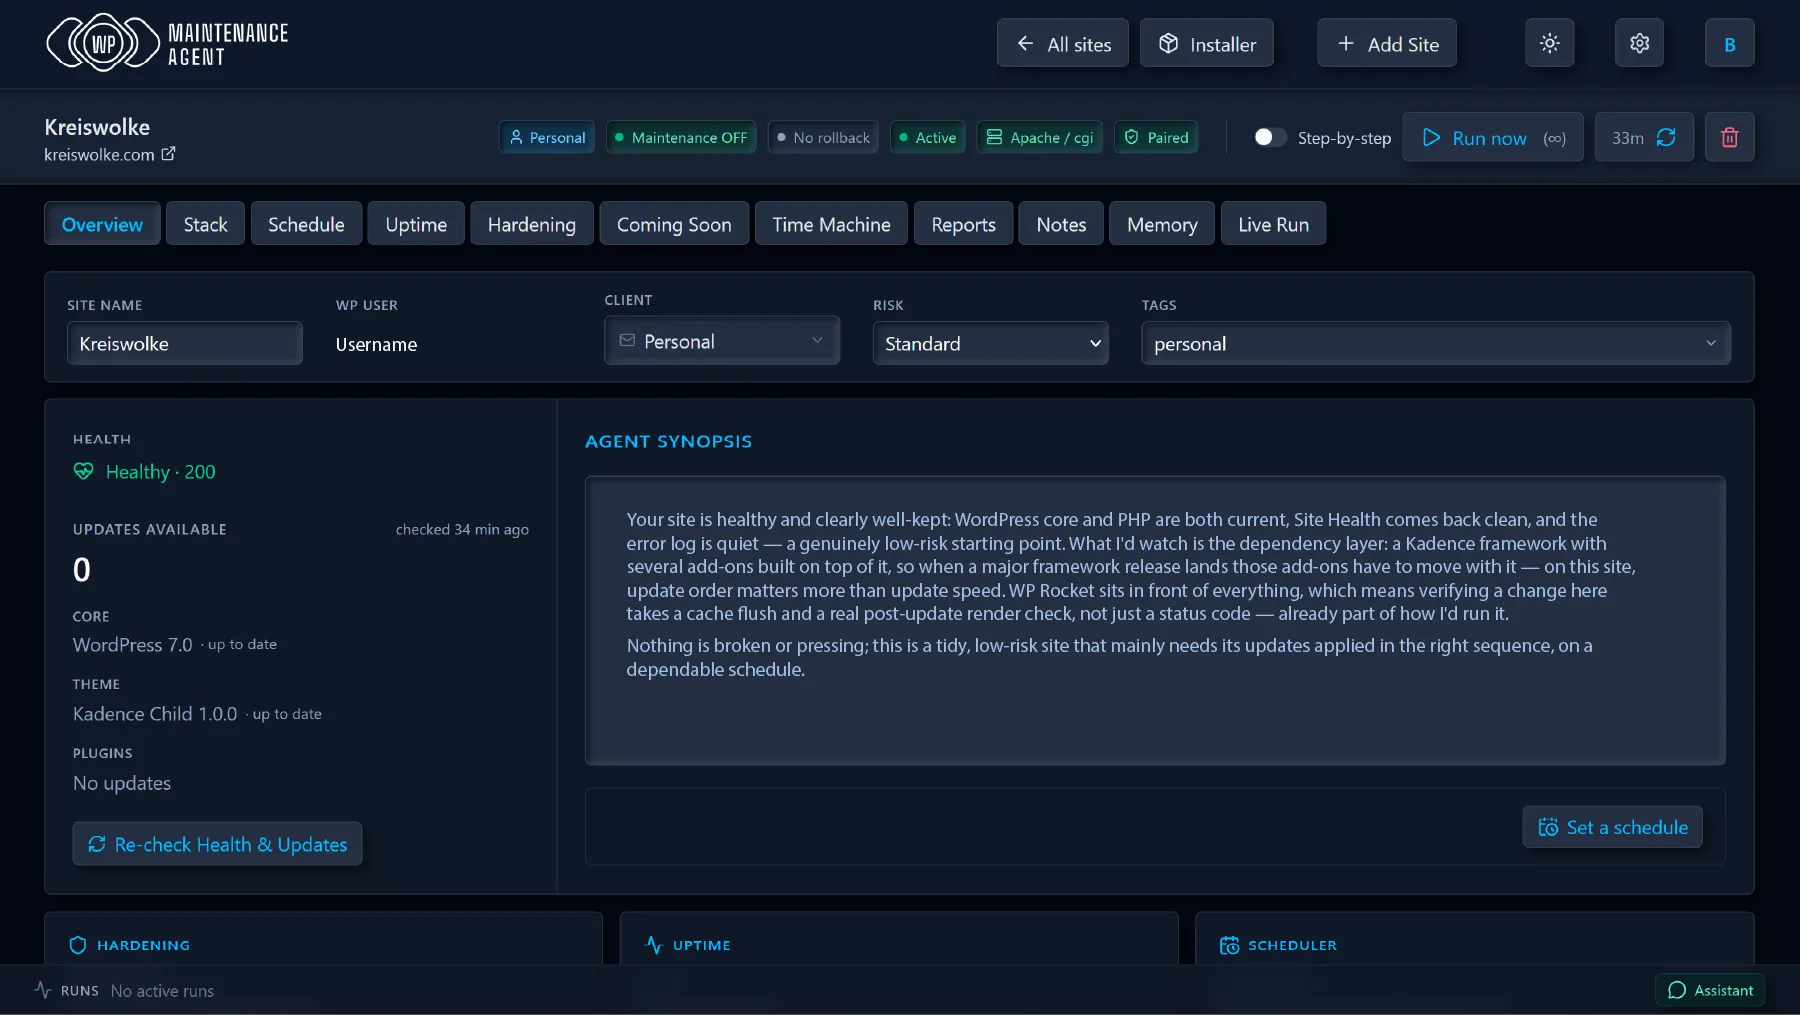Click the WP User Username field
This screenshot has height=1015, width=1800.
376,344
